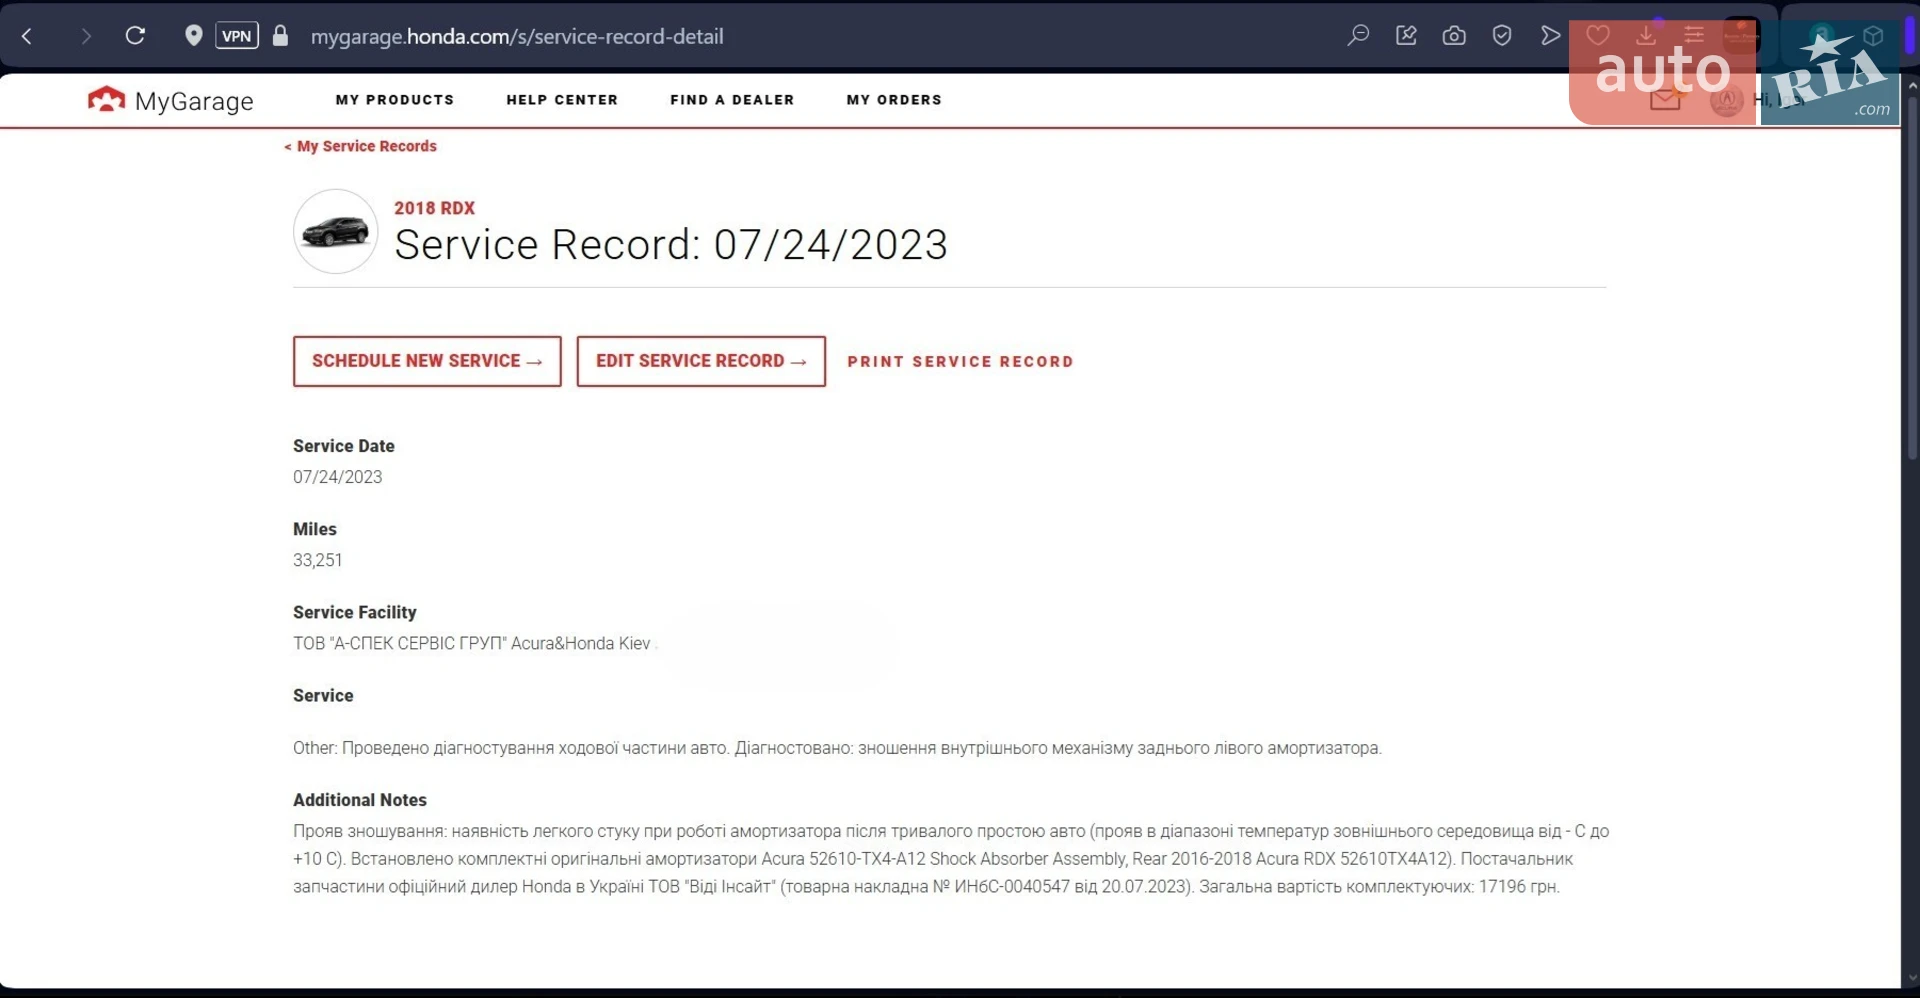Select the service date value 07/24/2023
The height and width of the screenshot is (998, 1920).
(338, 477)
